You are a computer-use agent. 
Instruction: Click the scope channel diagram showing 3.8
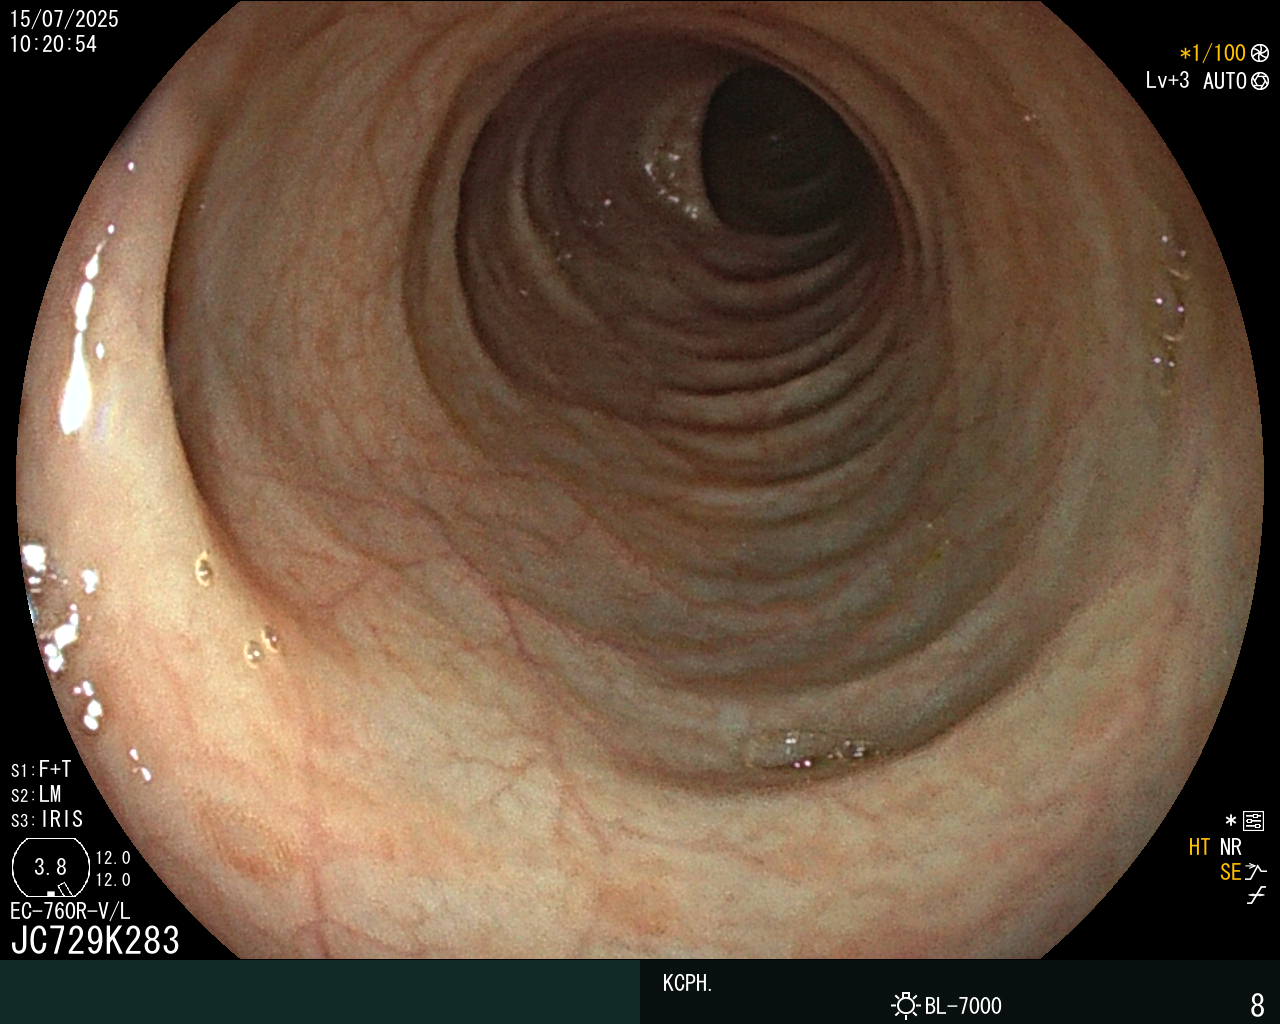tap(51, 867)
